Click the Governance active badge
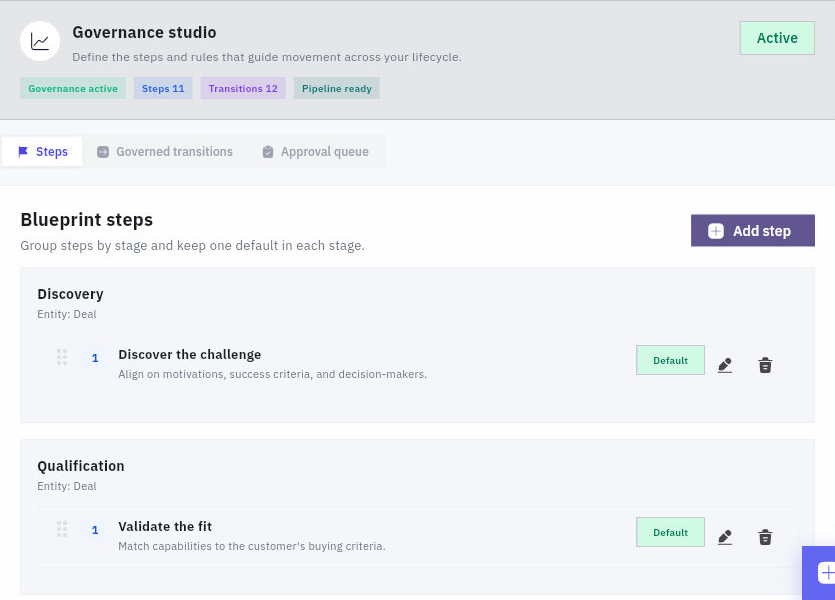 (x=73, y=88)
